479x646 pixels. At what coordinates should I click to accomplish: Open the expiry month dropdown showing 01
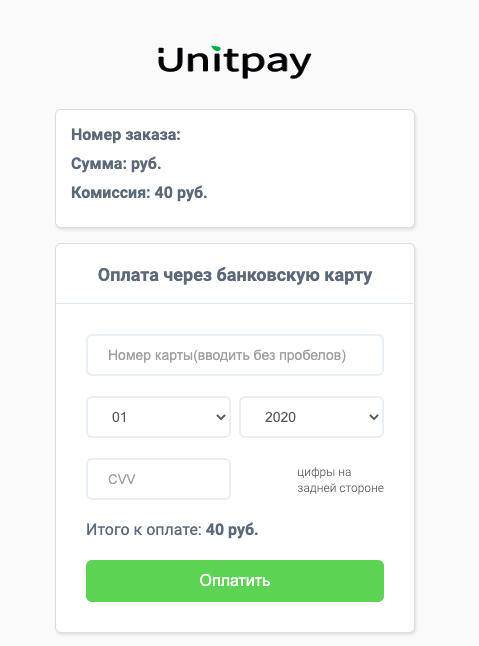coord(158,417)
